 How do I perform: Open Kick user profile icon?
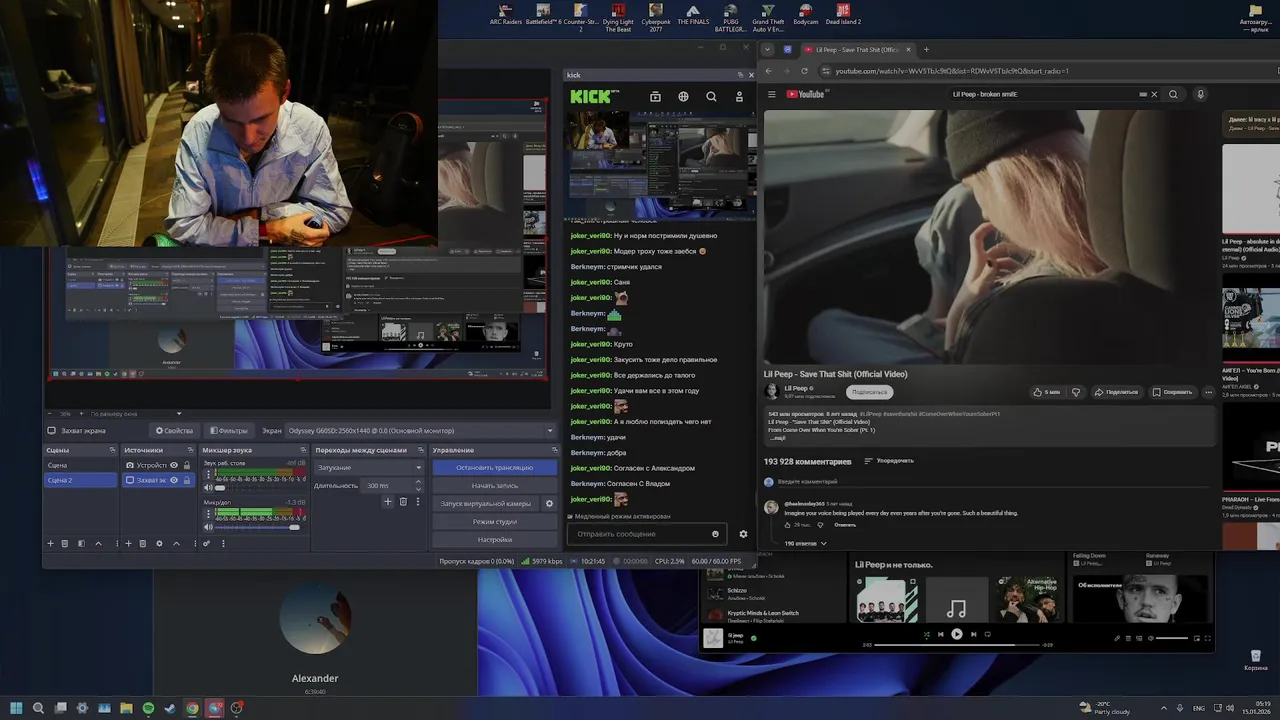click(739, 97)
